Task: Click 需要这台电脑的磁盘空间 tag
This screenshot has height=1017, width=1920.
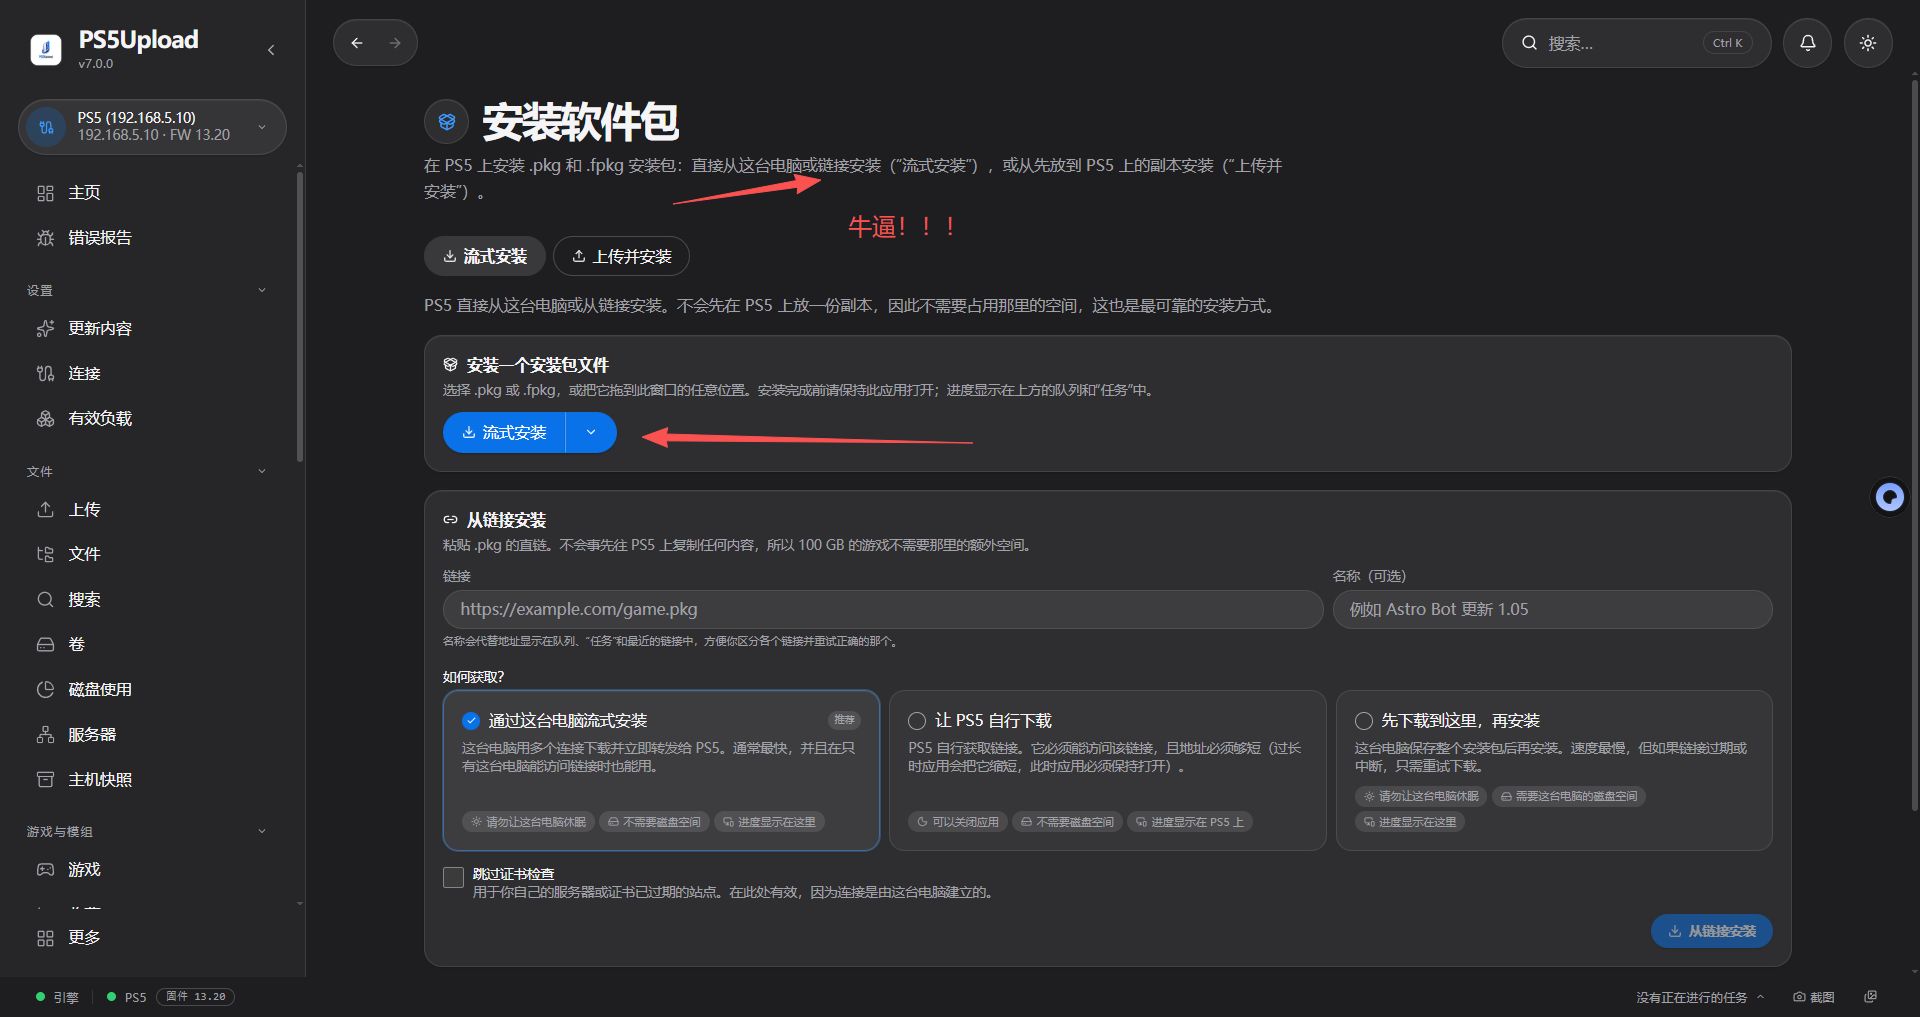Action: (1569, 796)
